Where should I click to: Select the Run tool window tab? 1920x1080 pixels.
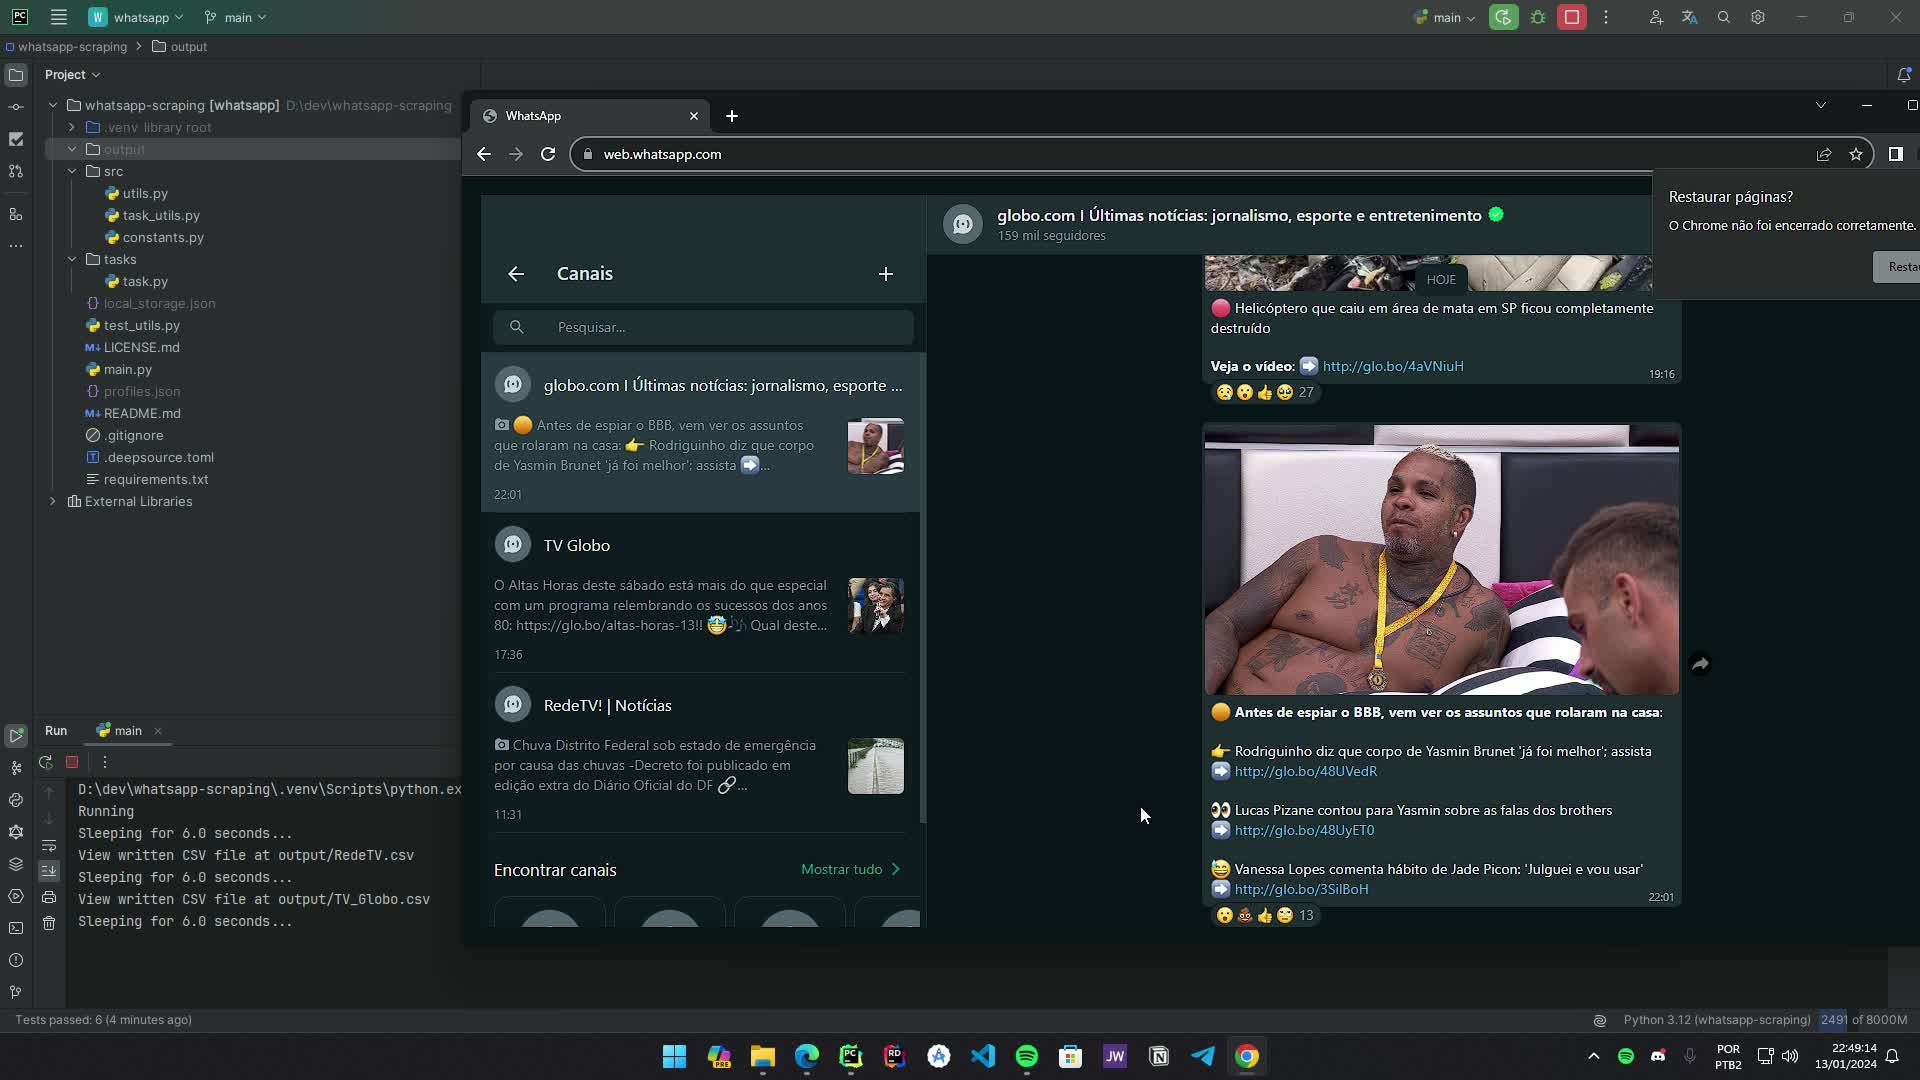tap(56, 731)
